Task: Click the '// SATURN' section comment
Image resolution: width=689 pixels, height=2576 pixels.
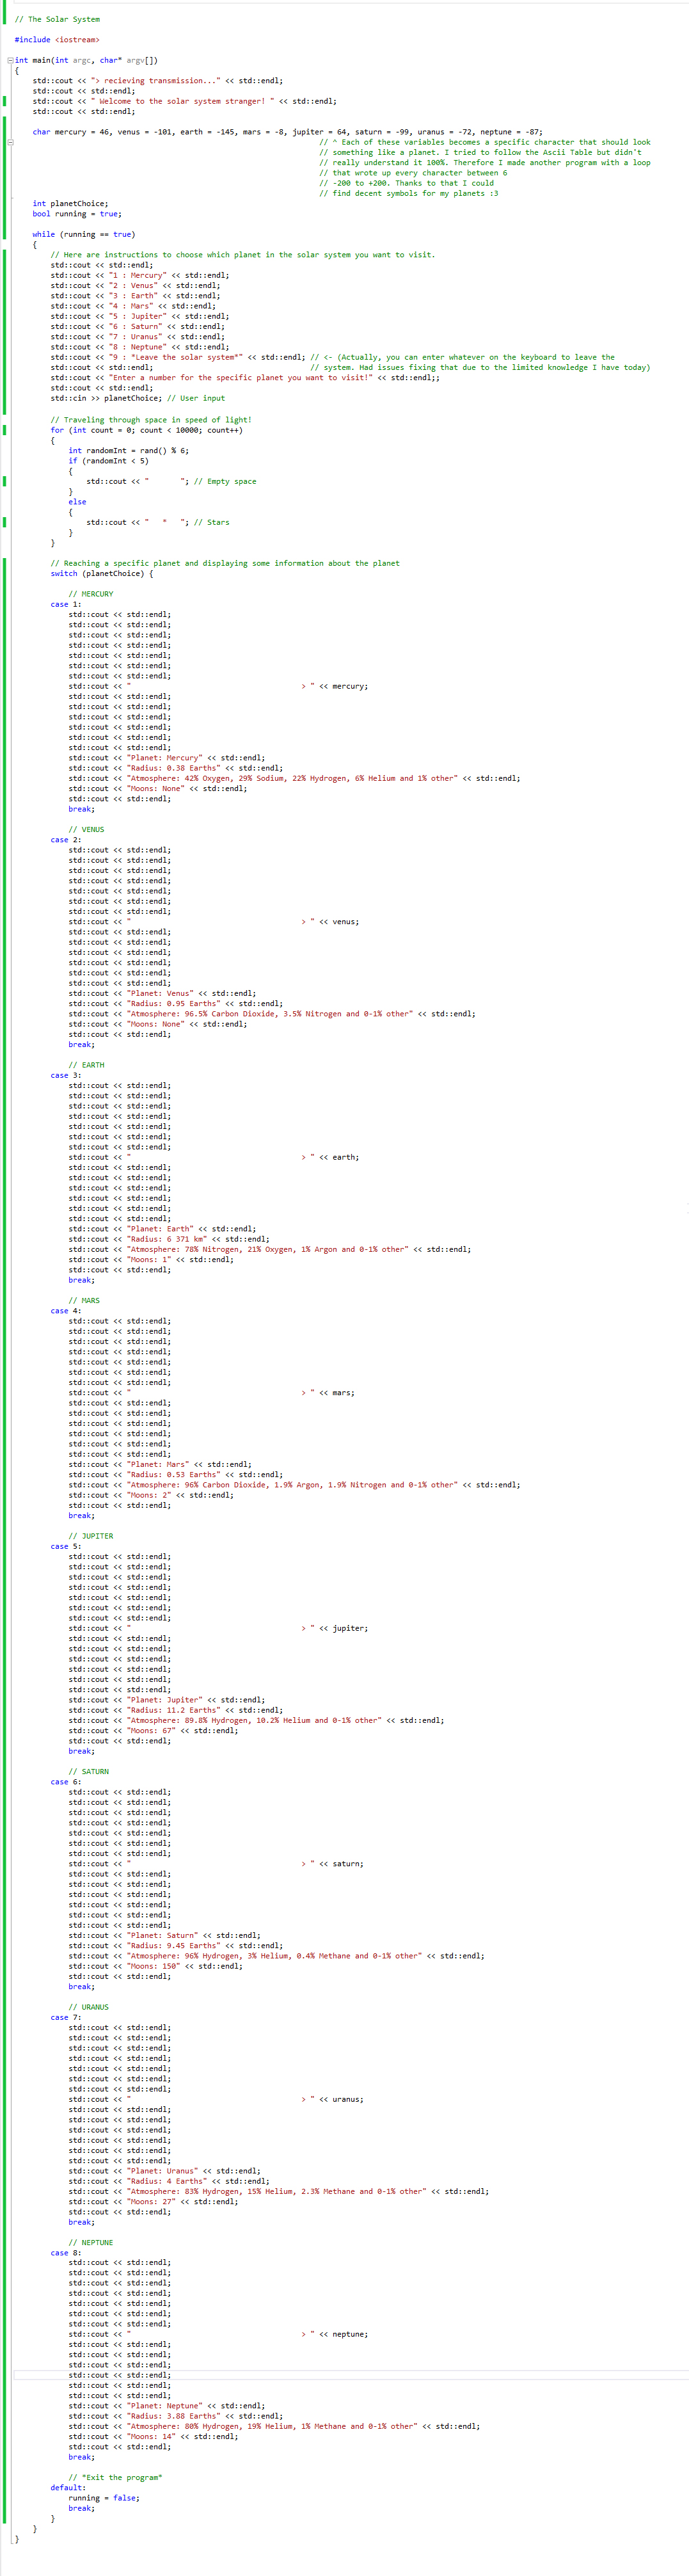Action: pos(88,1772)
